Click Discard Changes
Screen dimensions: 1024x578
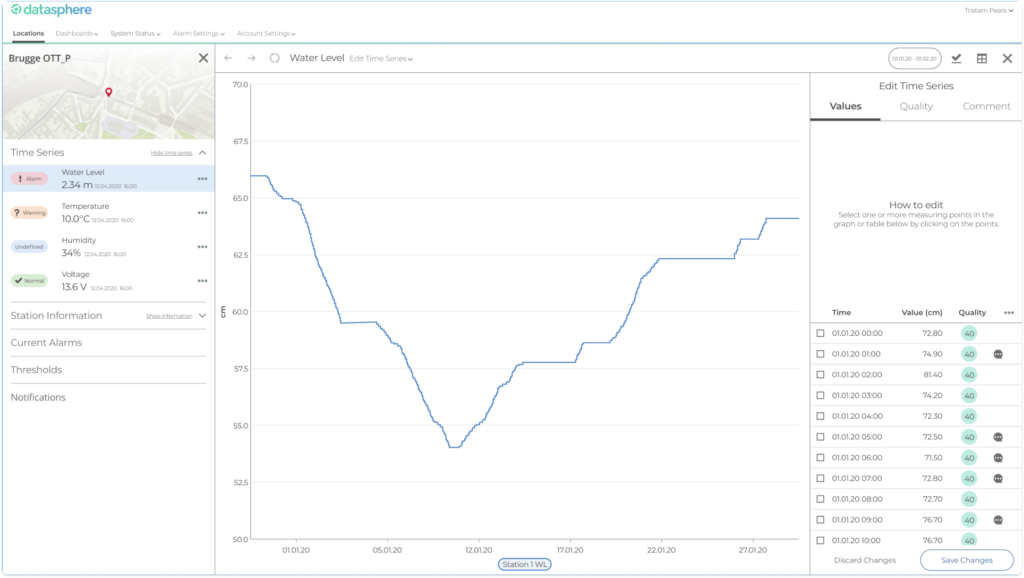tap(865, 560)
